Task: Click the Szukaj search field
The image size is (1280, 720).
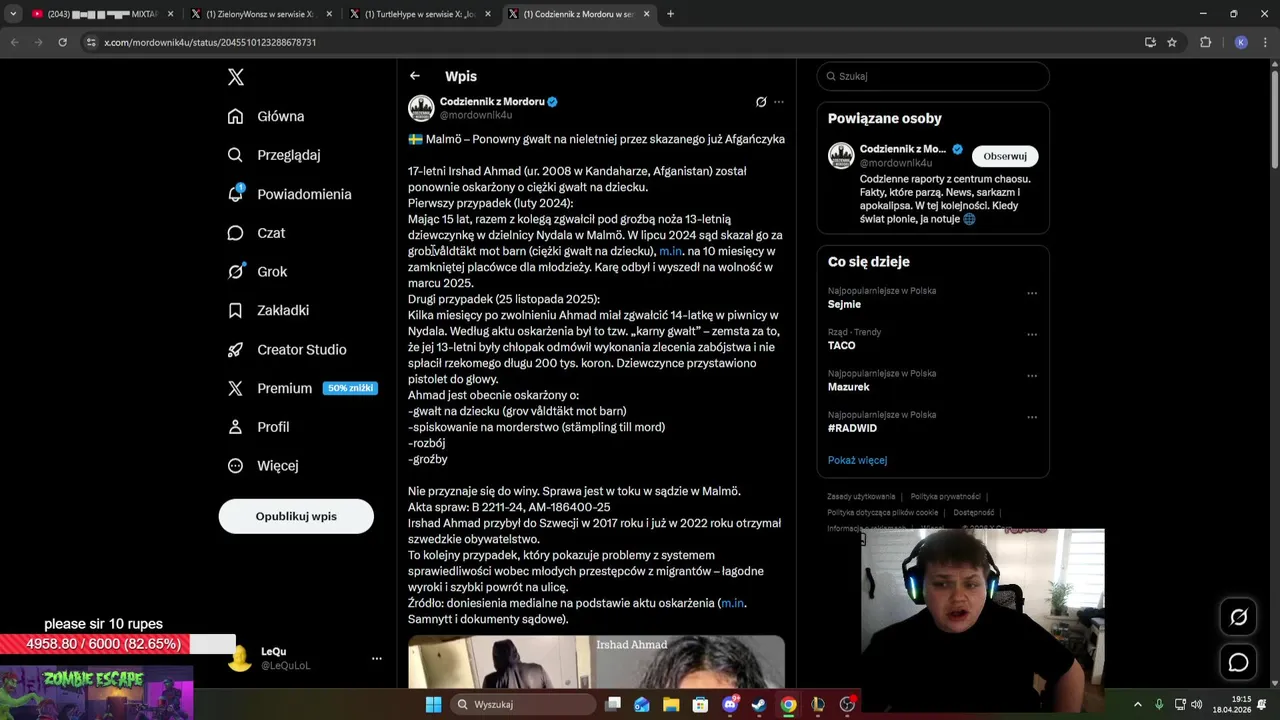Action: click(x=933, y=76)
